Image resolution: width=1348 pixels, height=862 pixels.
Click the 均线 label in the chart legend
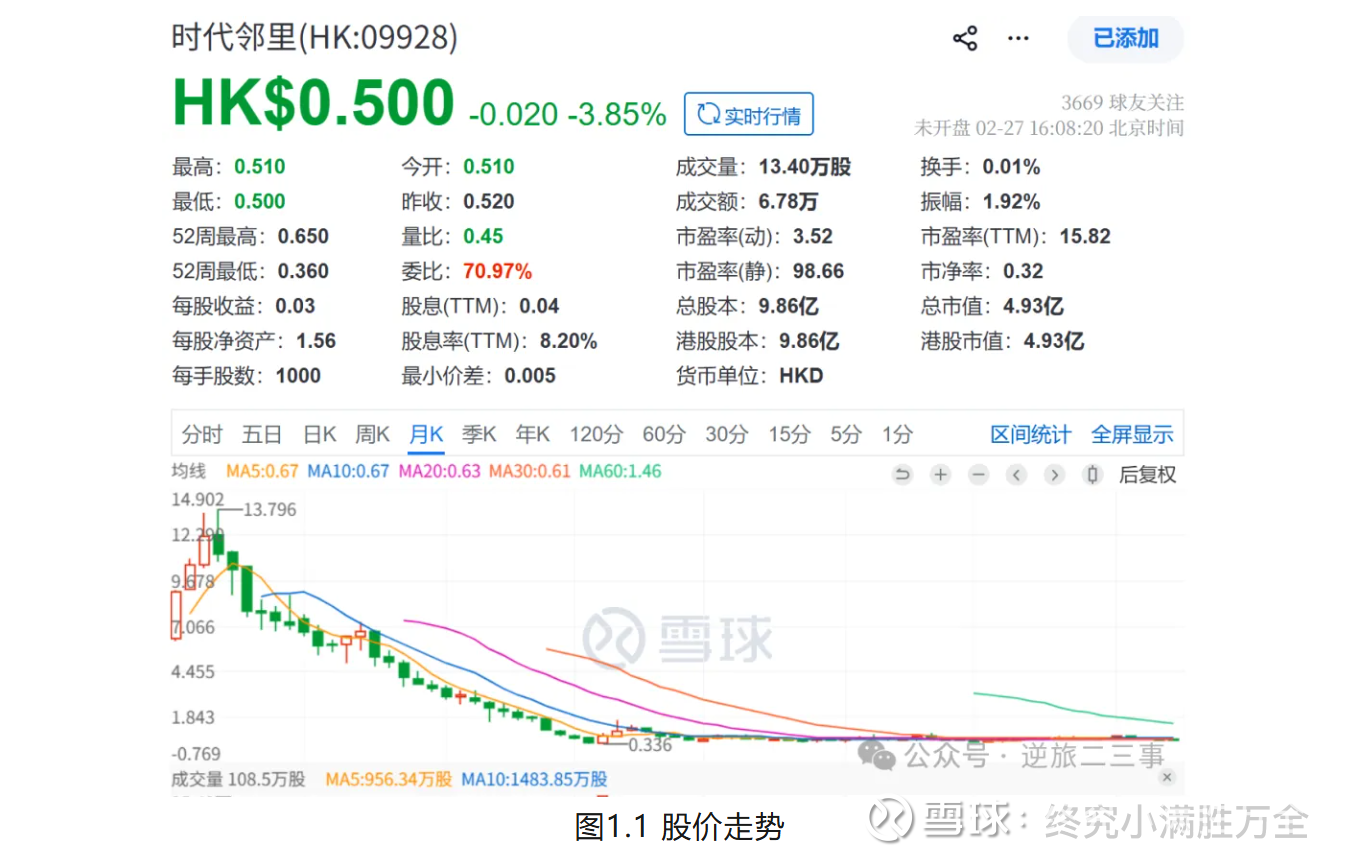click(188, 471)
